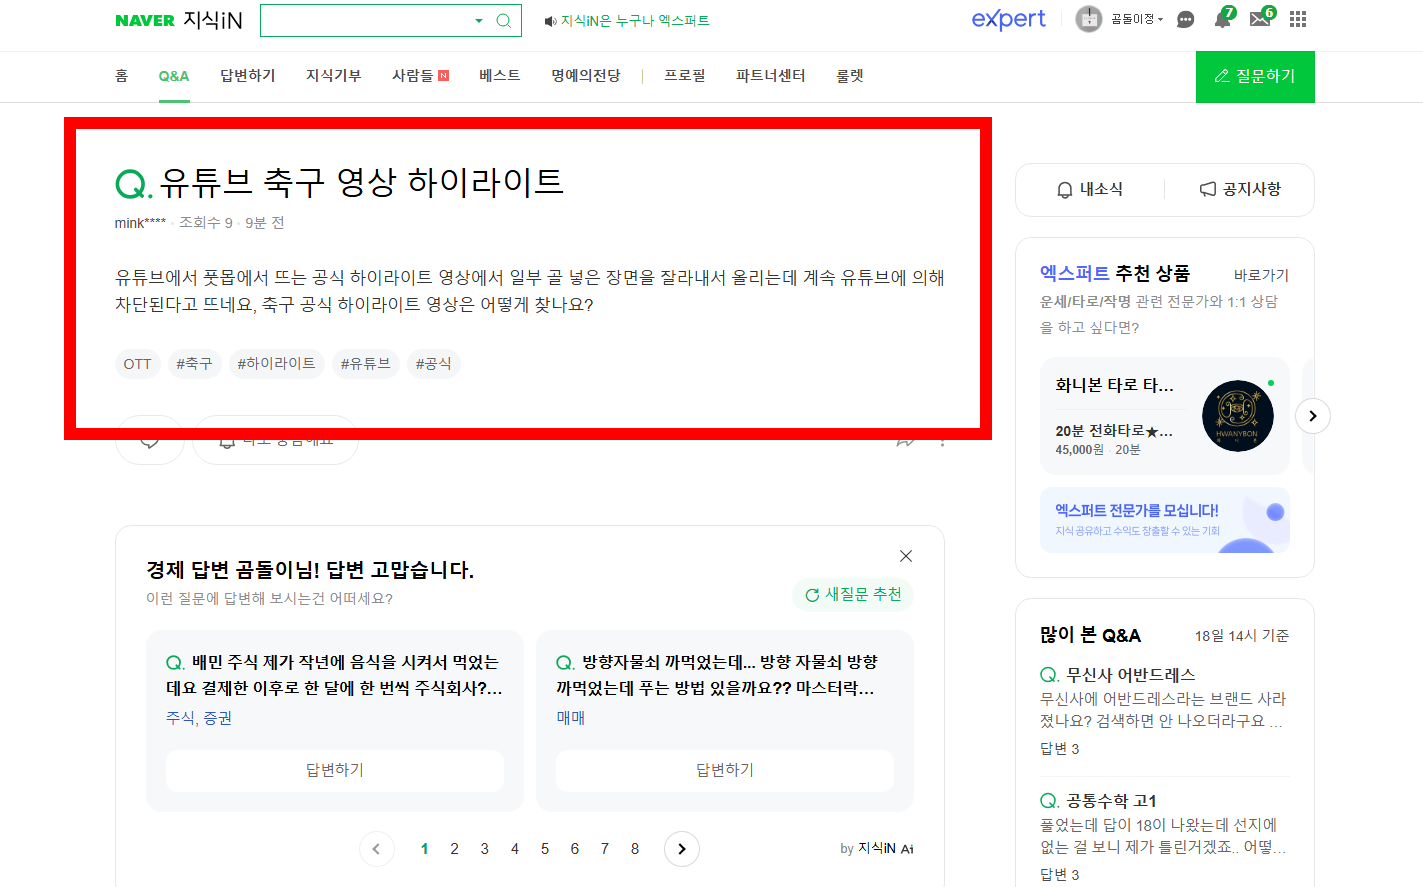Go to recommendation page 6
1423x887 pixels.
click(575, 849)
